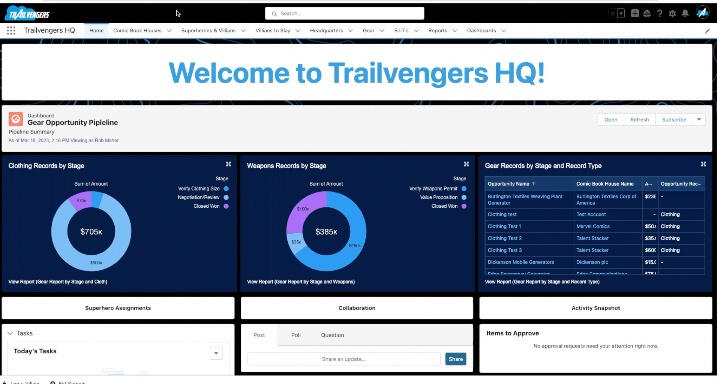Screen dimensions: 717x384
Task: Open the Clothing Test 1 opportunity link
Action: coord(504,226)
